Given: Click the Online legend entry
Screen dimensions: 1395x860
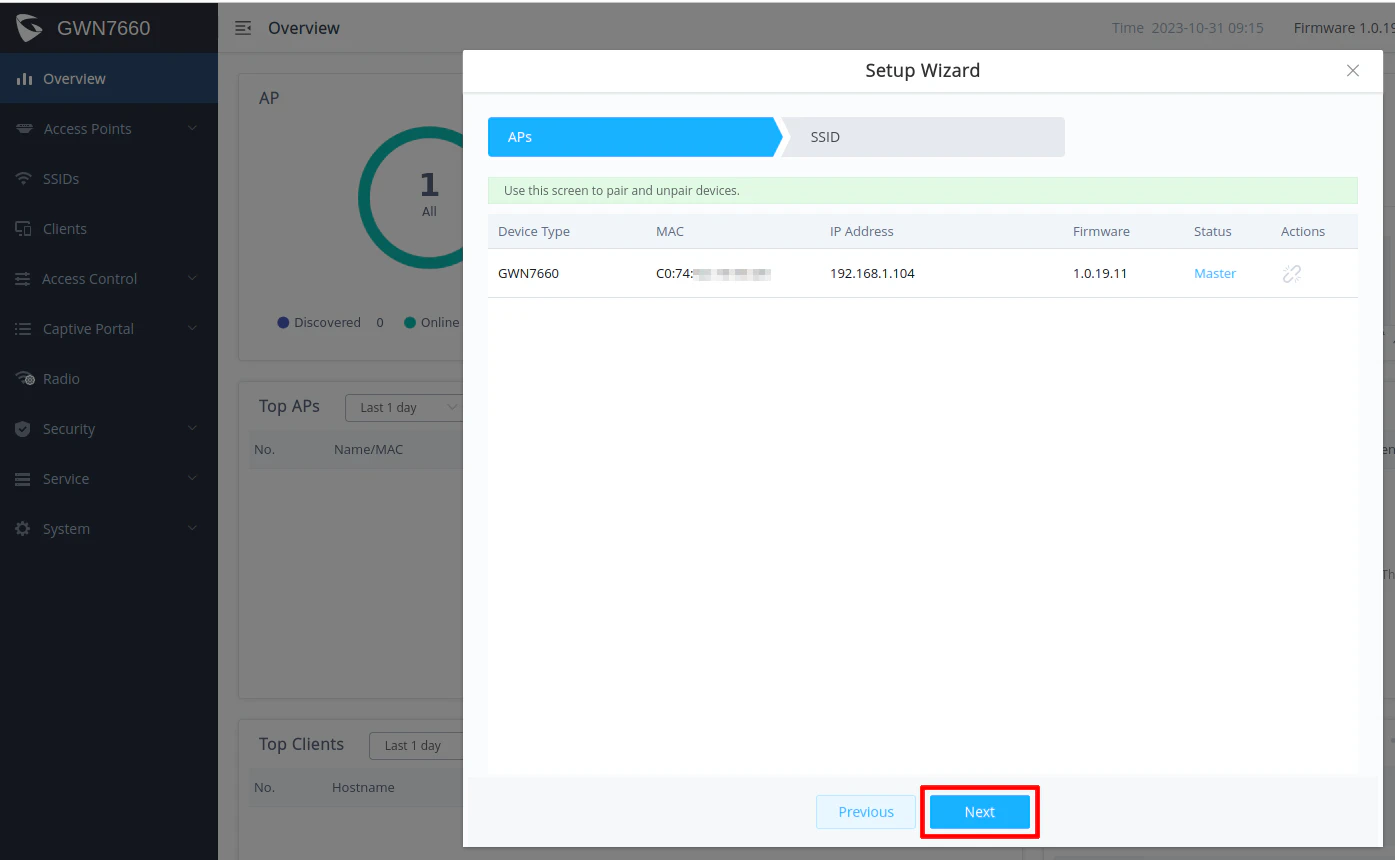Looking at the screenshot, I should 432,322.
